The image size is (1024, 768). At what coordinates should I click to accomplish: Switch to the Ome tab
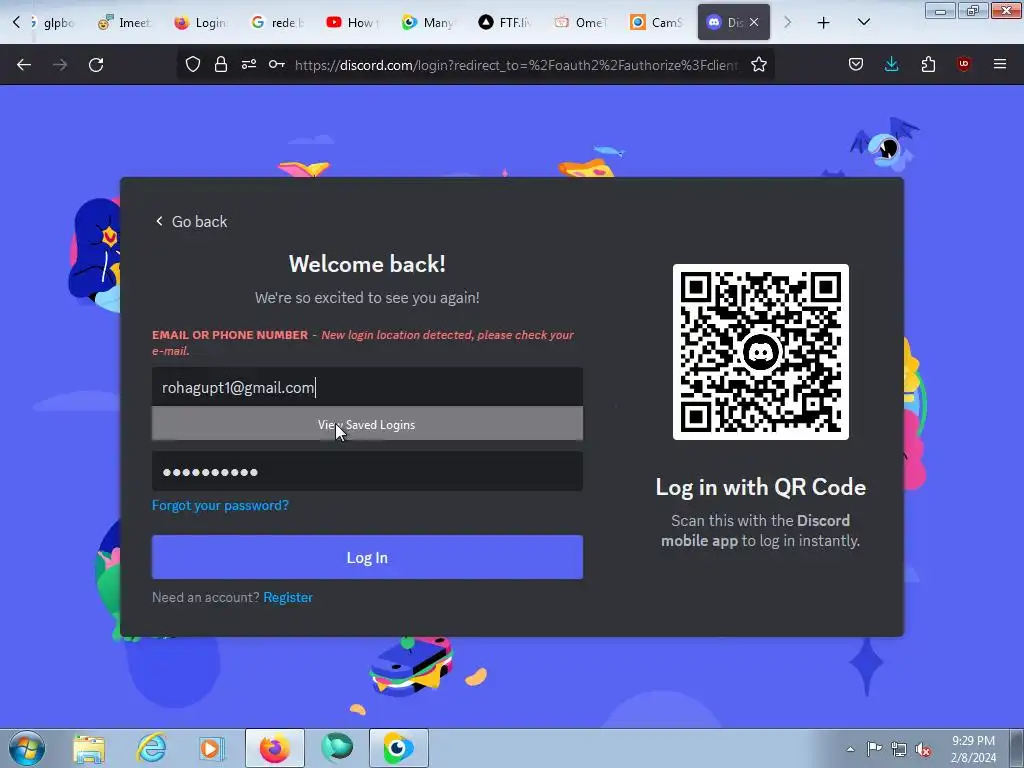click(x=580, y=23)
